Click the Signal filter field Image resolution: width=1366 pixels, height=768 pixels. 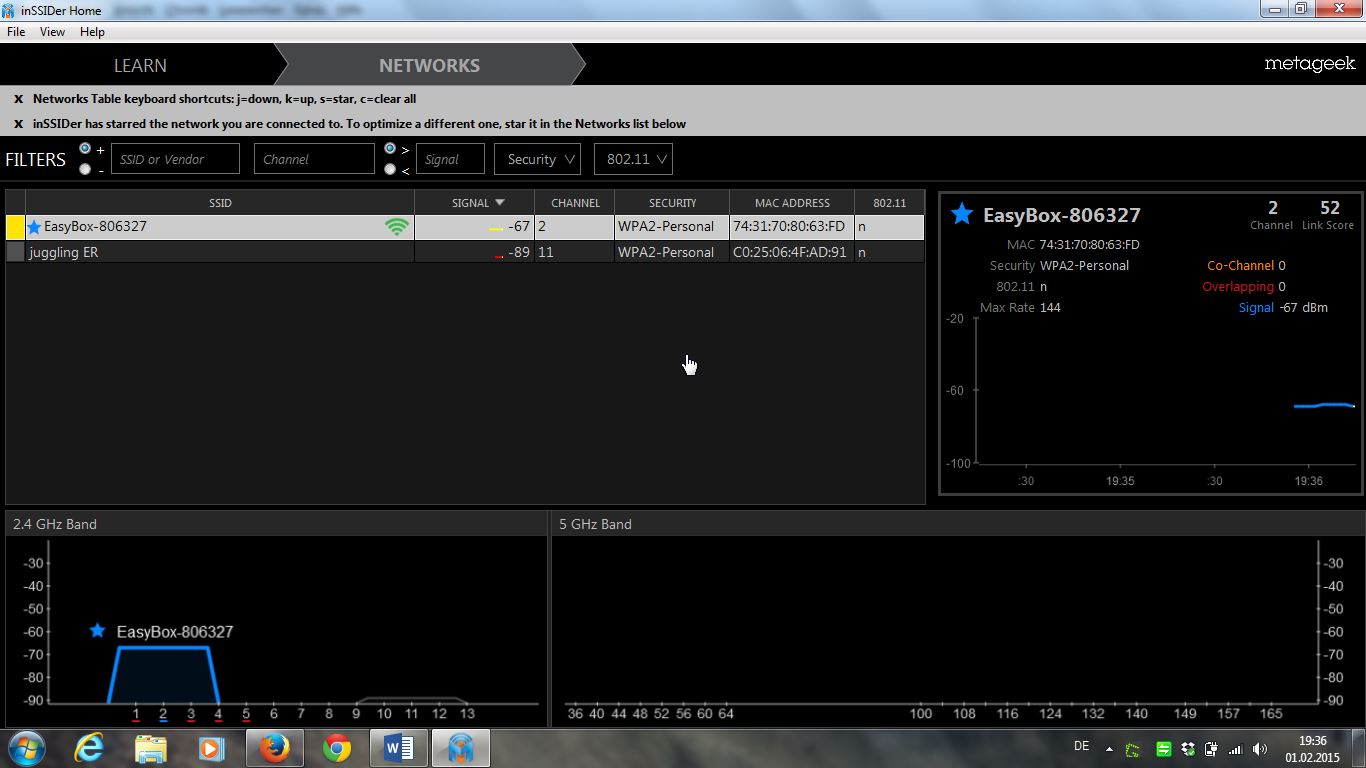point(450,159)
